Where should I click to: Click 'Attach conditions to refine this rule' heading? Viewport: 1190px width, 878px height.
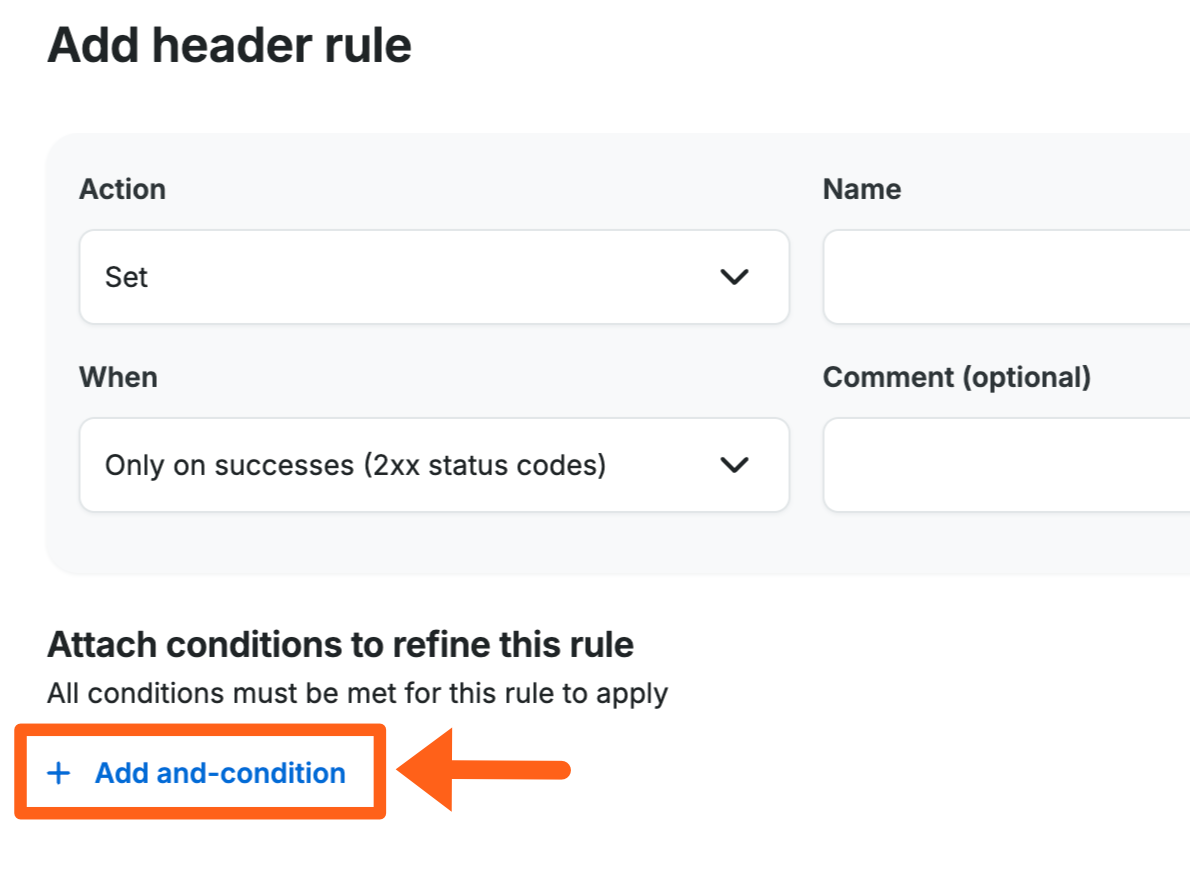tap(340, 645)
